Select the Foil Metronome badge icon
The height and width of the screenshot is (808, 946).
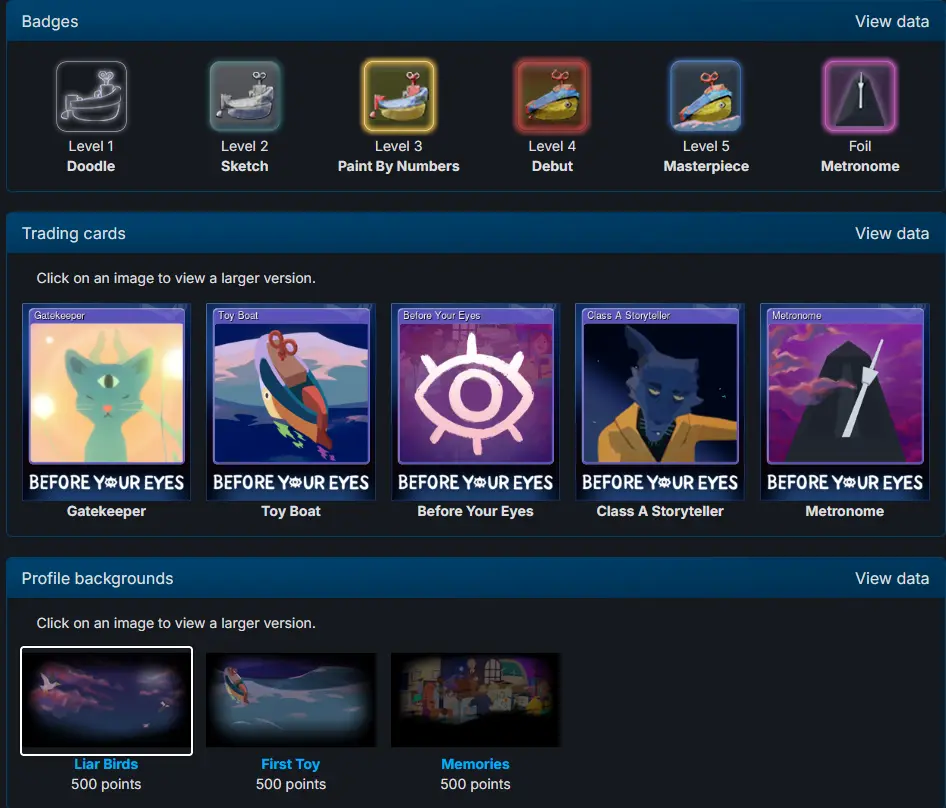point(860,97)
